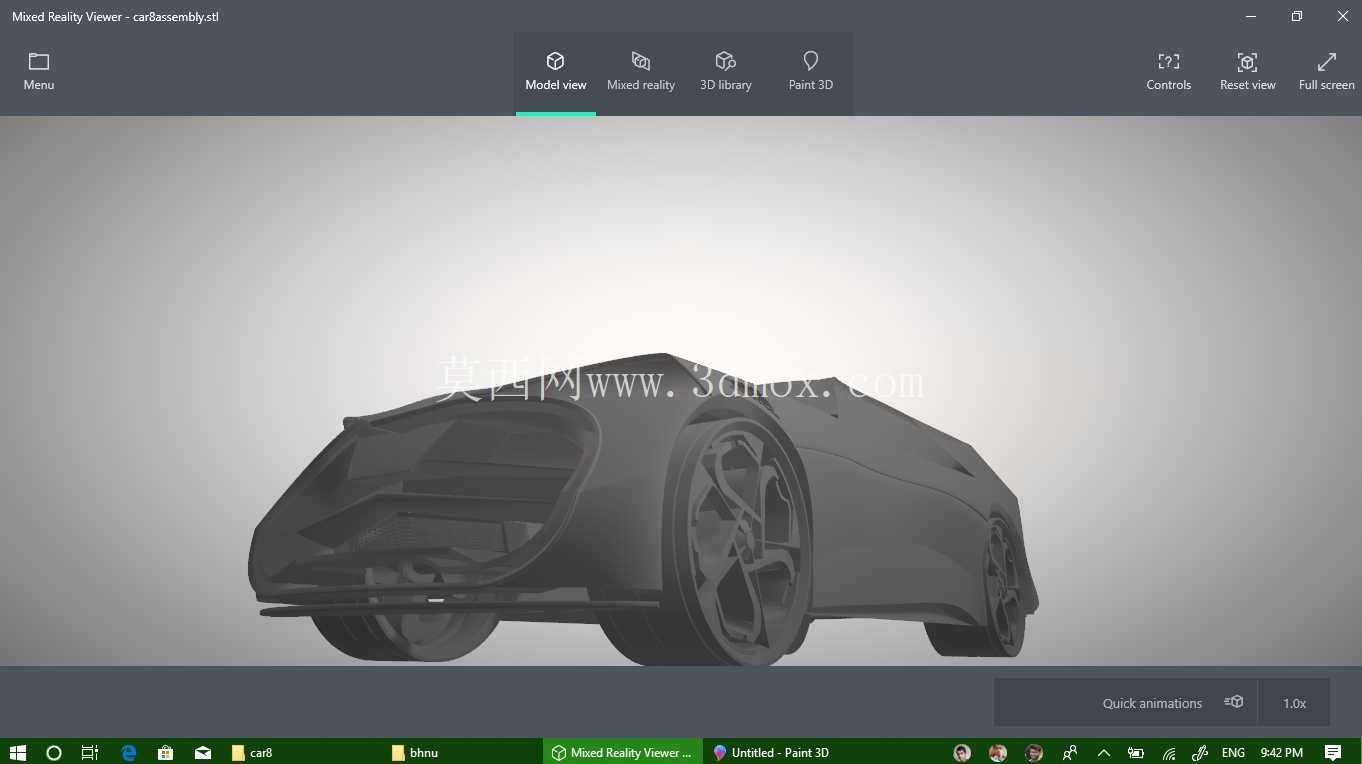
Task: Switch to the bhnu folder window
Action: coord(463,752)
